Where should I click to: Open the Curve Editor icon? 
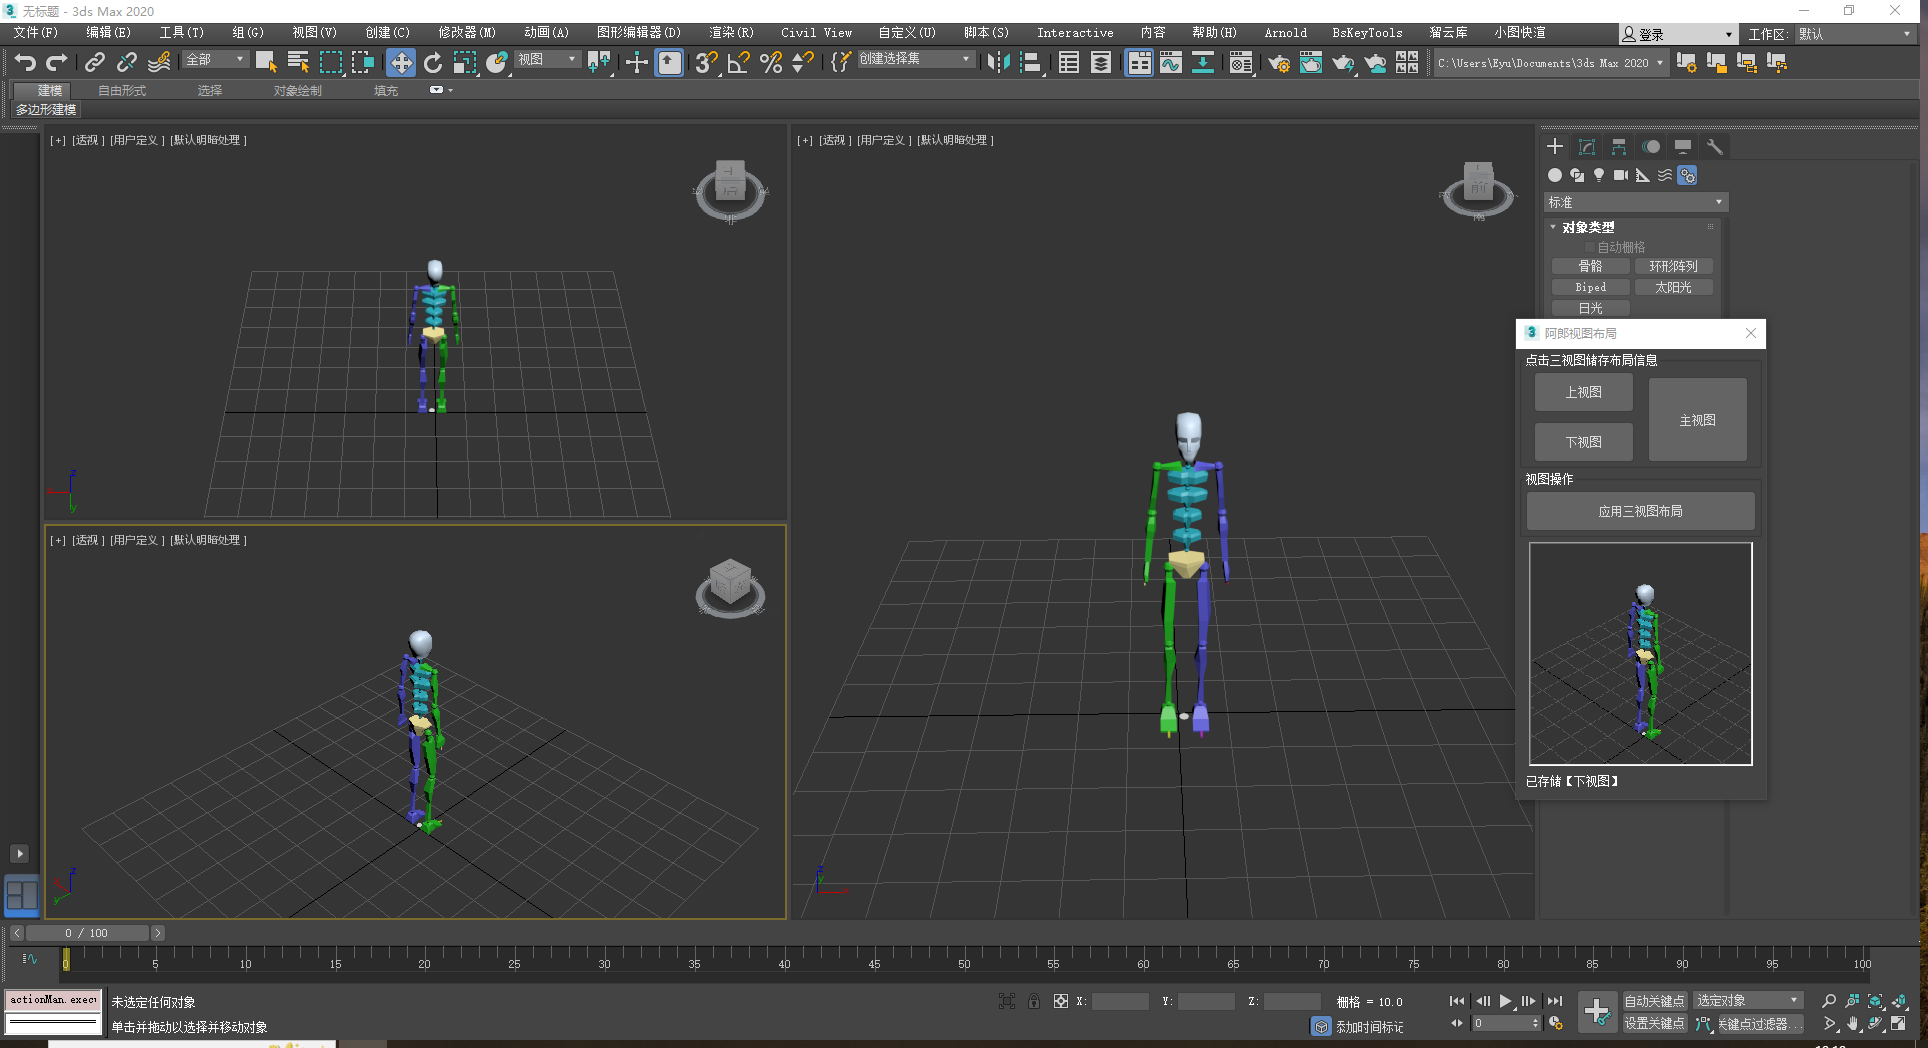tap(1170, 63)
